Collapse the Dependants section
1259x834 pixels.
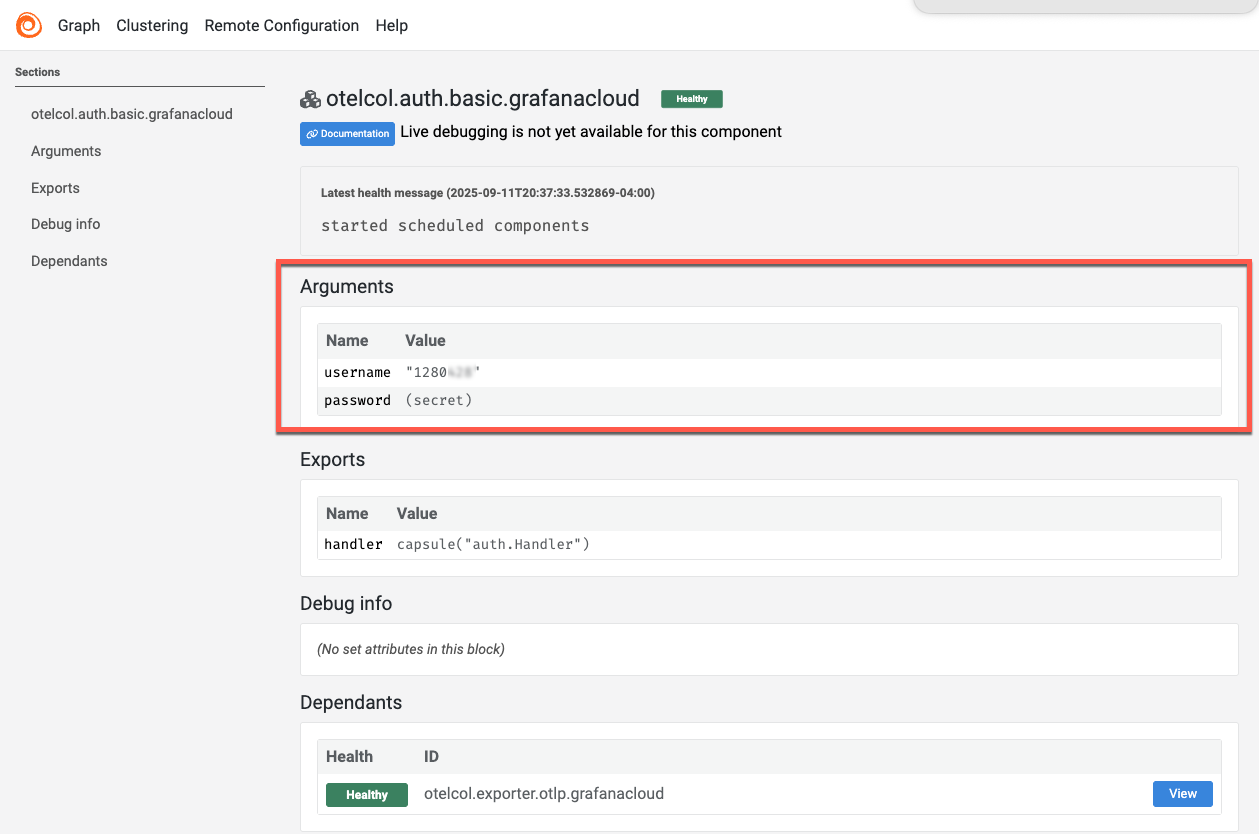[x=351, y=702]
